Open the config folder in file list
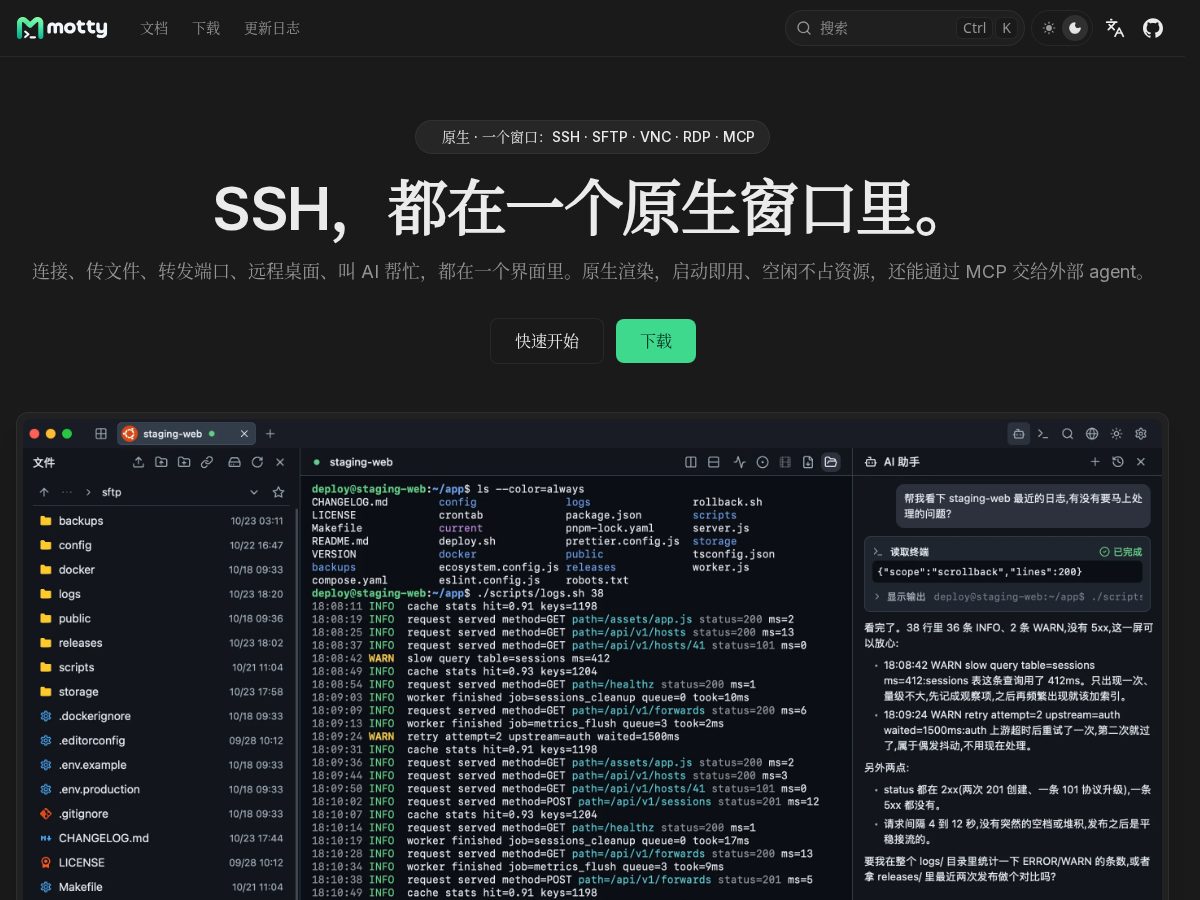Viewport: 1200px width, 900px height. click(161, 545)
